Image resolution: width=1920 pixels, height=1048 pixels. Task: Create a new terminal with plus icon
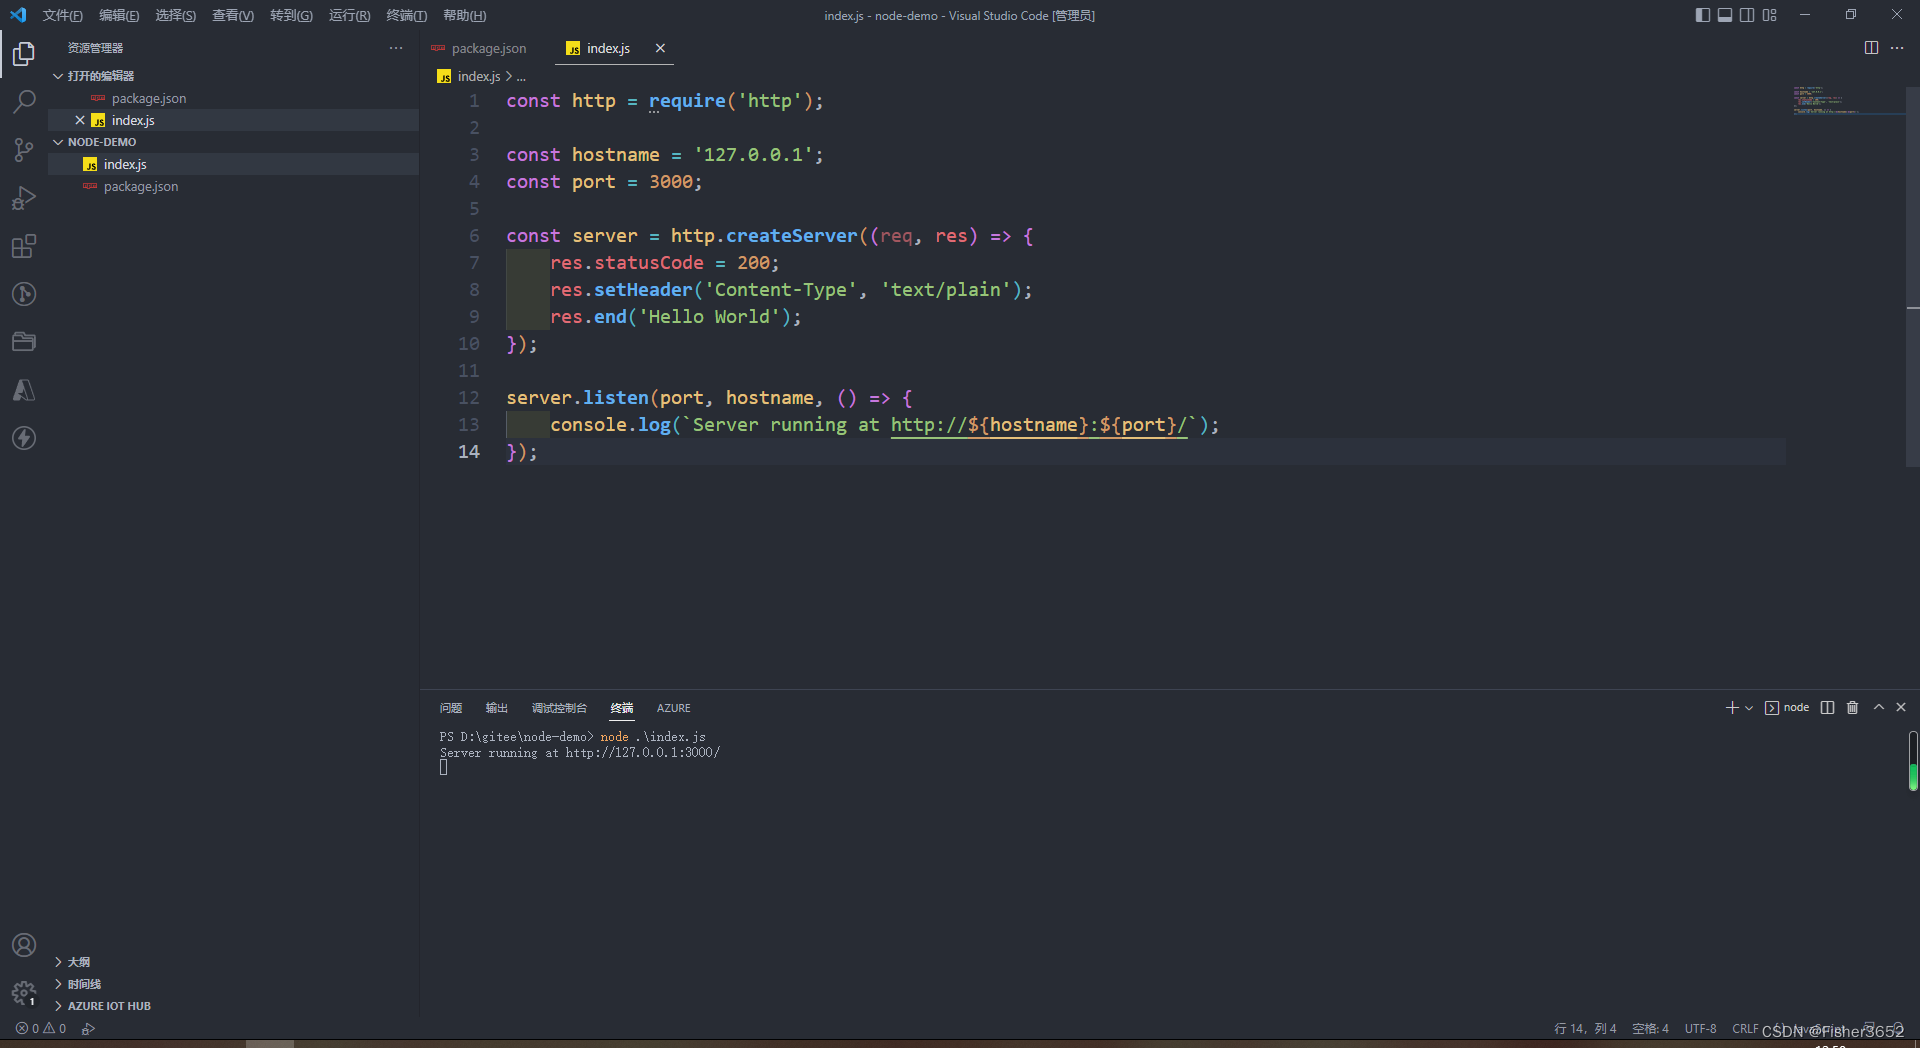(1732, 708)
